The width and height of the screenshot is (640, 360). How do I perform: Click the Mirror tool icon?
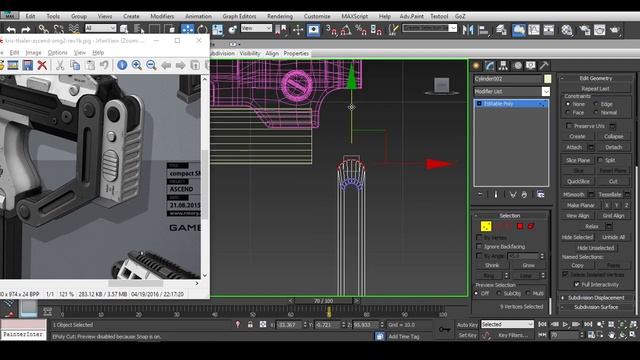(x=468, y=30)
